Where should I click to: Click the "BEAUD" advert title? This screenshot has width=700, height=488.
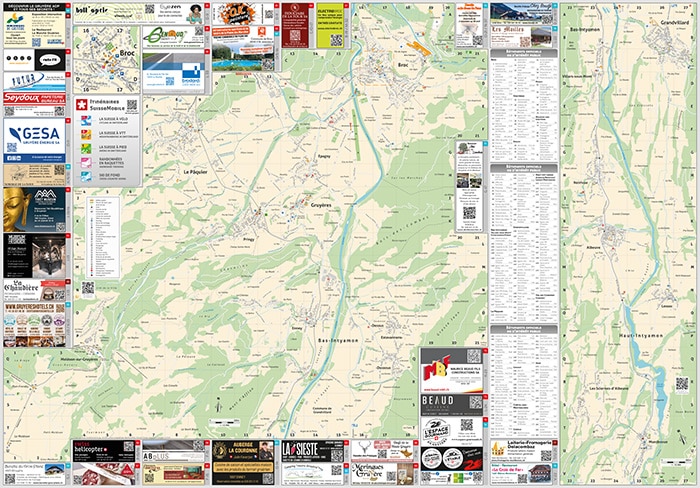click(438, 400)
